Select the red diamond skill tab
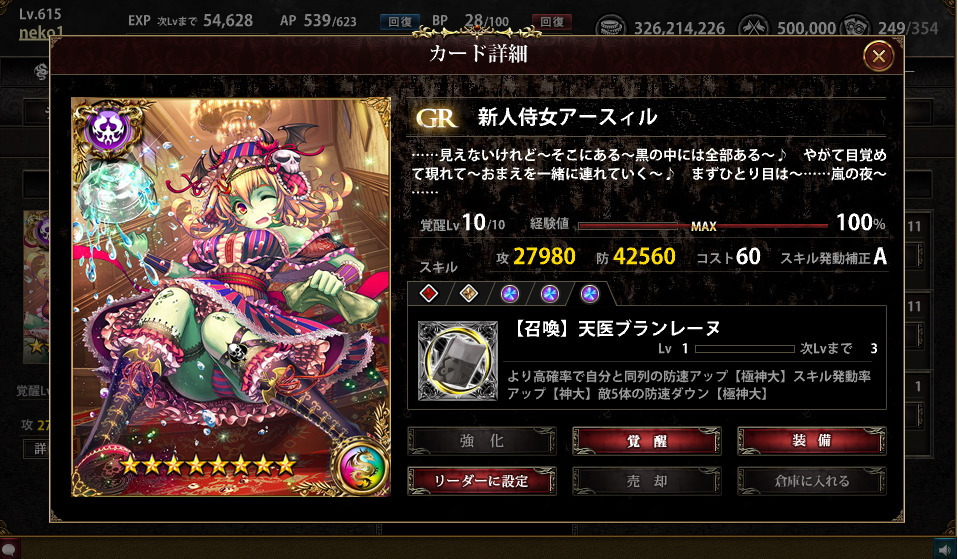This screenshot has height=559, width=958. click(x=429, y=294)
